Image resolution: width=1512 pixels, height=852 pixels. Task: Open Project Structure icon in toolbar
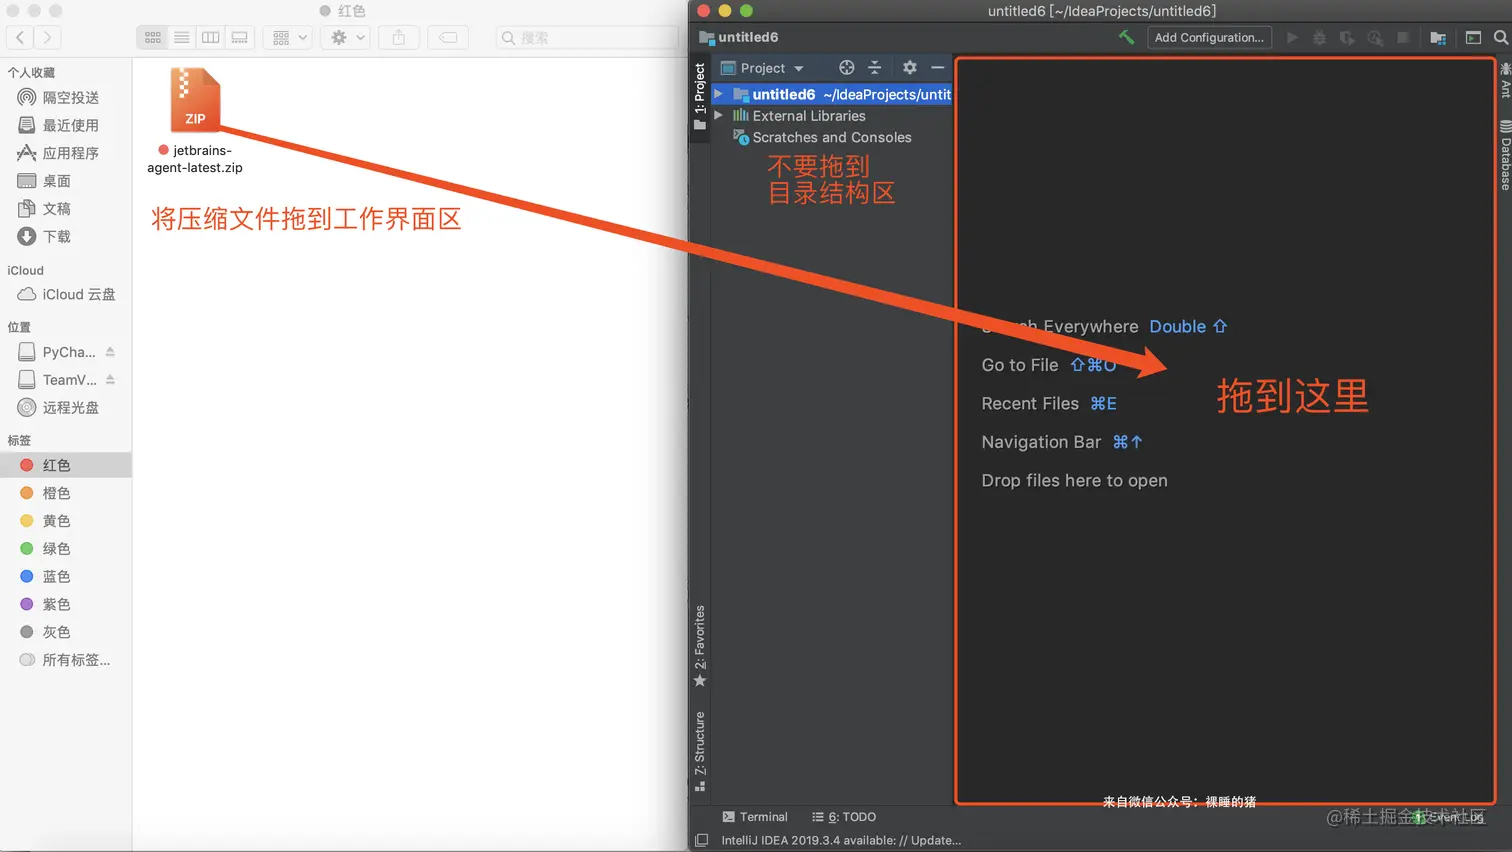1438,37
